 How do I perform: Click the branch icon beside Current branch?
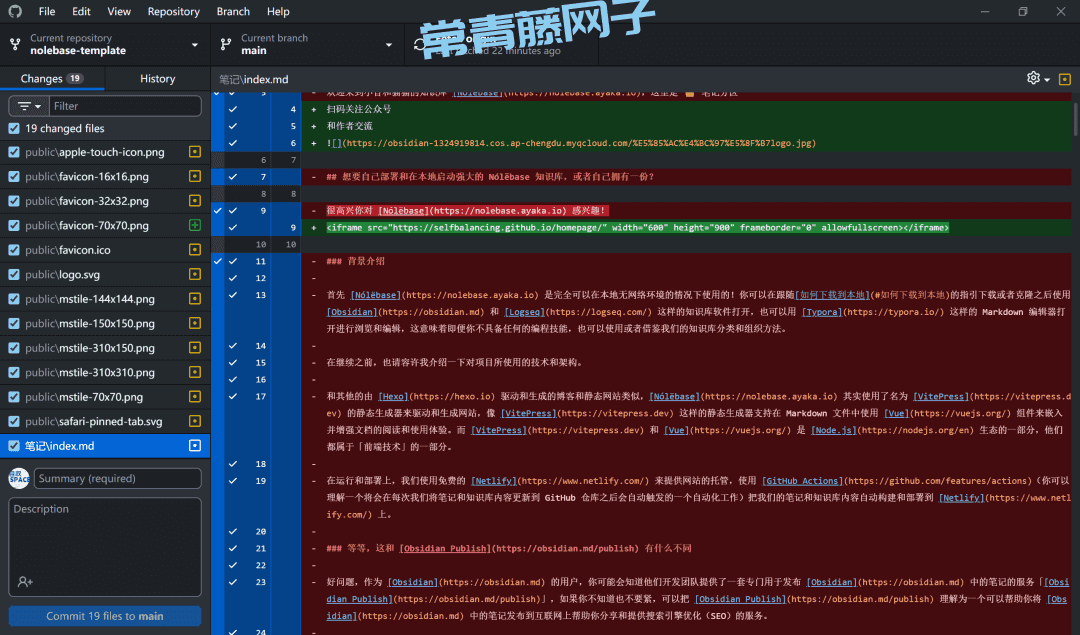point(225,45)
